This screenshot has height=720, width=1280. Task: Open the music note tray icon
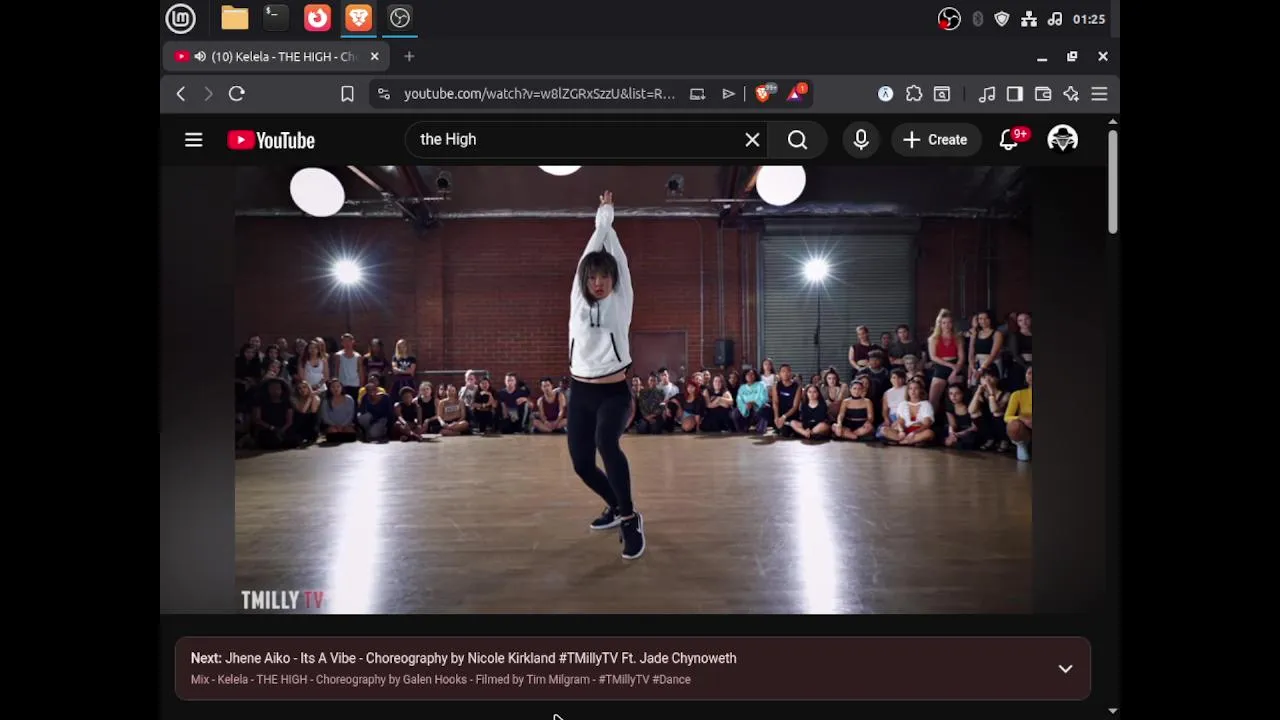click(x=1054, y=19)
